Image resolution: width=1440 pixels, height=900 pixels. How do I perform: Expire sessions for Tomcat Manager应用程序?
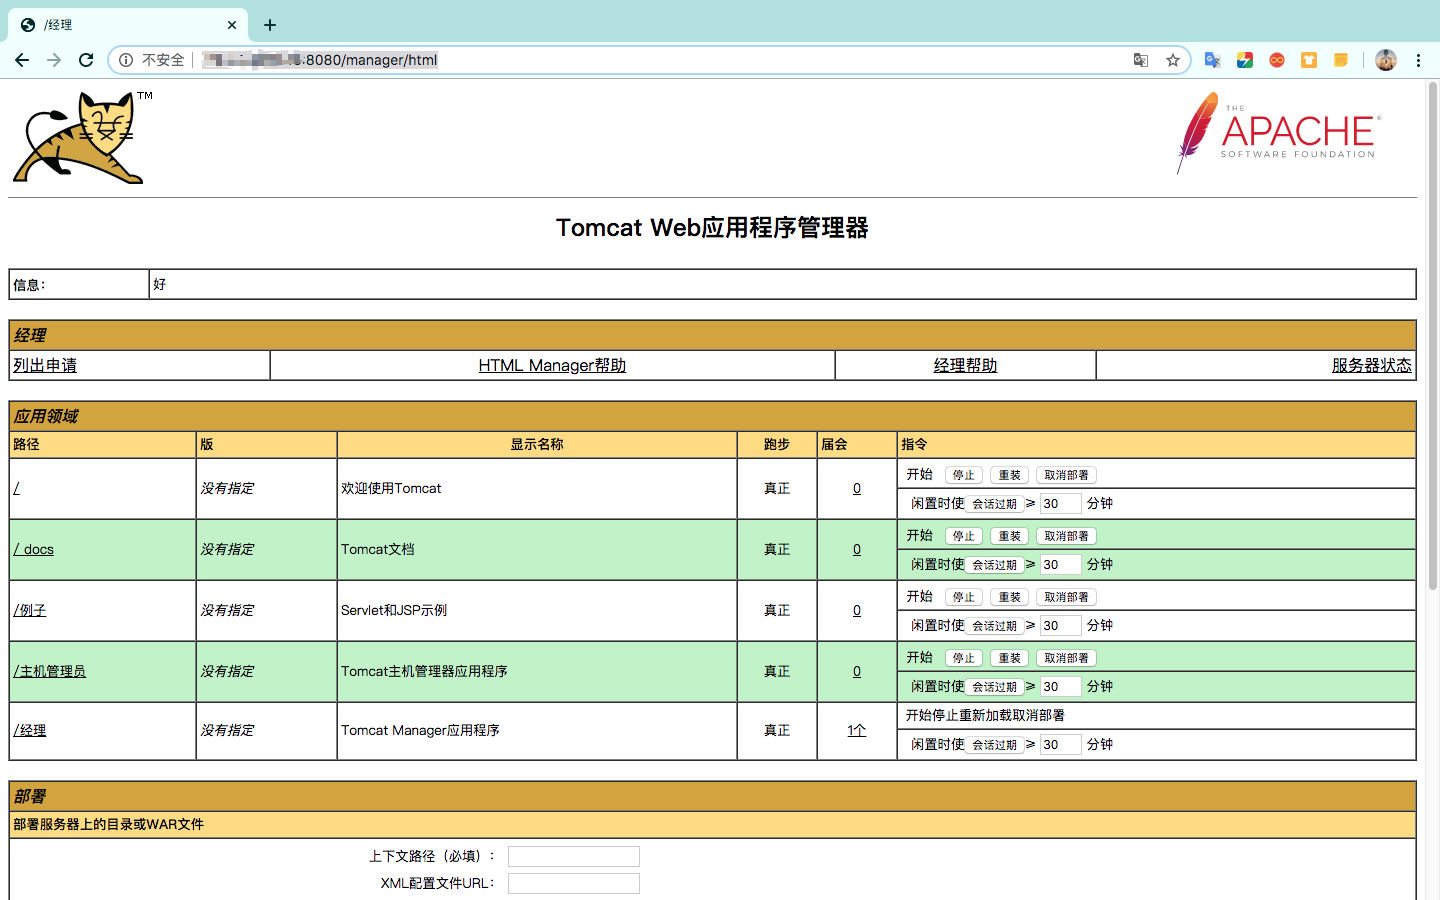tap(994, 745)
